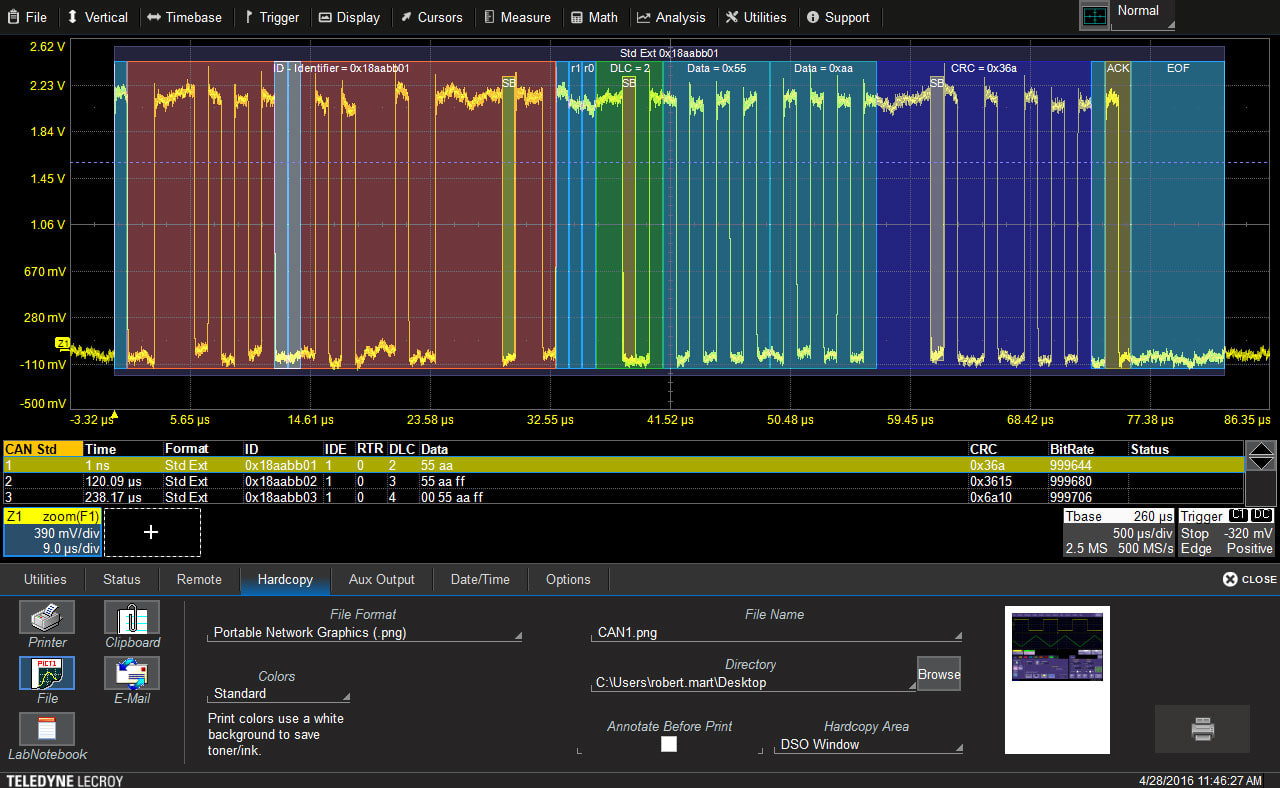The height and width of the screenshot is (788, 1280).
Task: Open the Tbase timebase descriptor box
Action: [1117, 531]
